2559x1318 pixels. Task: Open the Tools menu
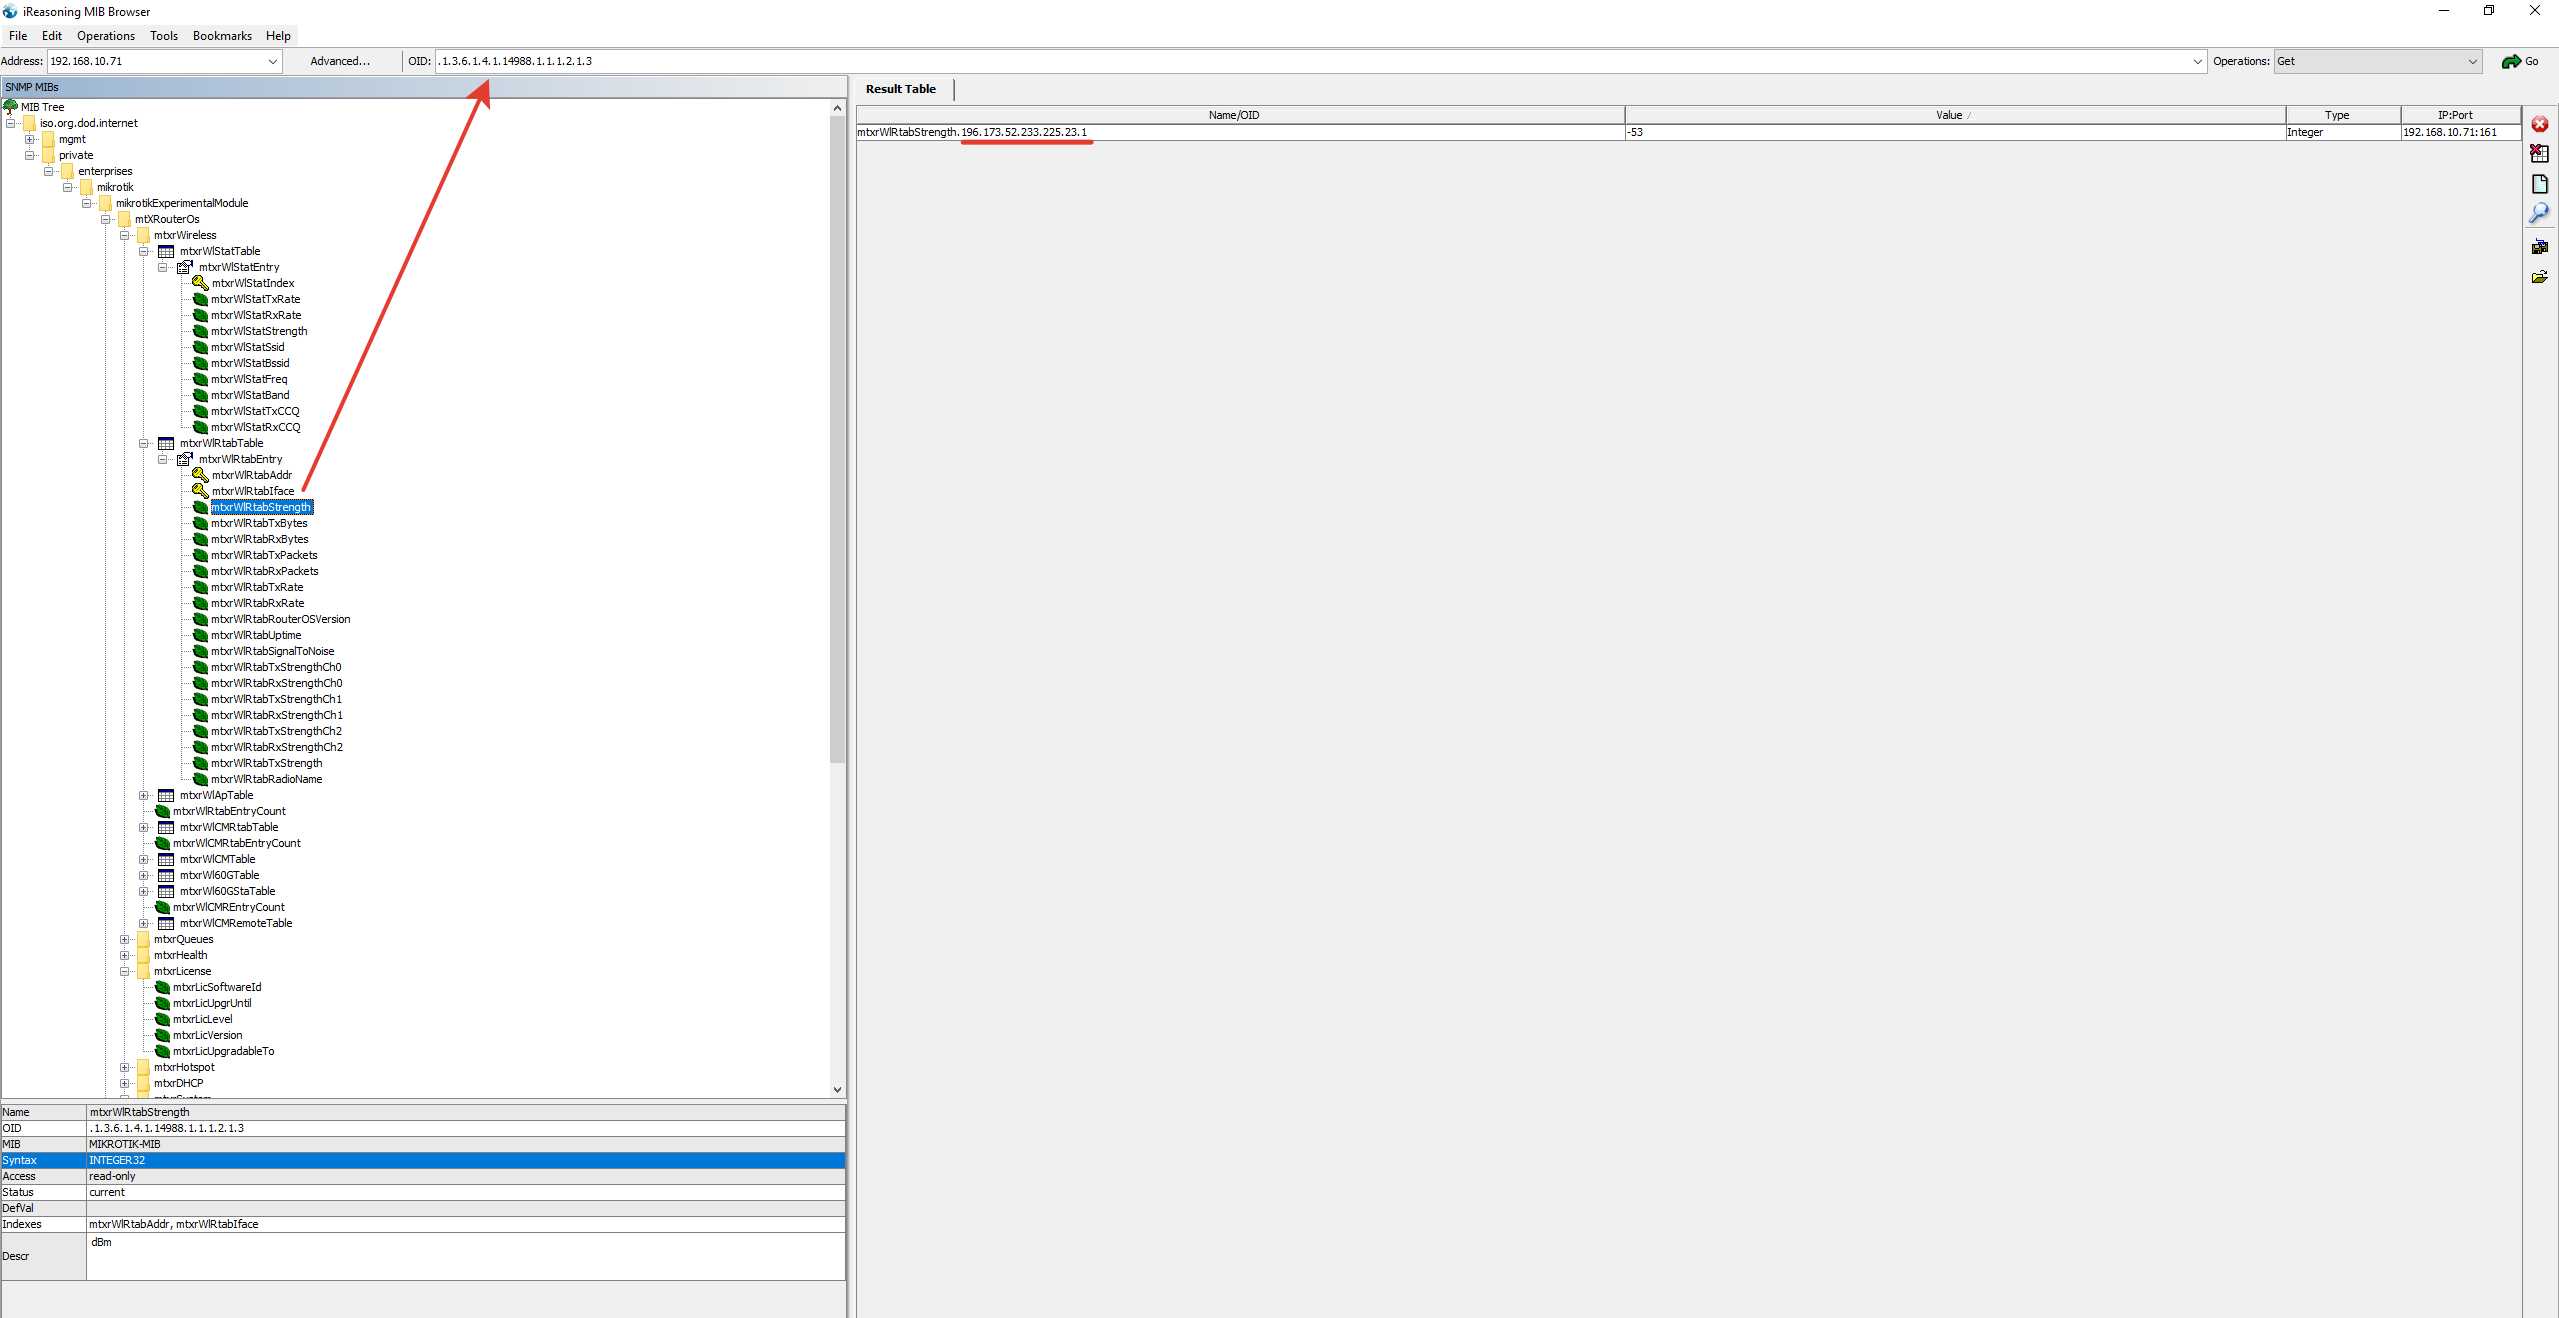(x=164, y=36)
